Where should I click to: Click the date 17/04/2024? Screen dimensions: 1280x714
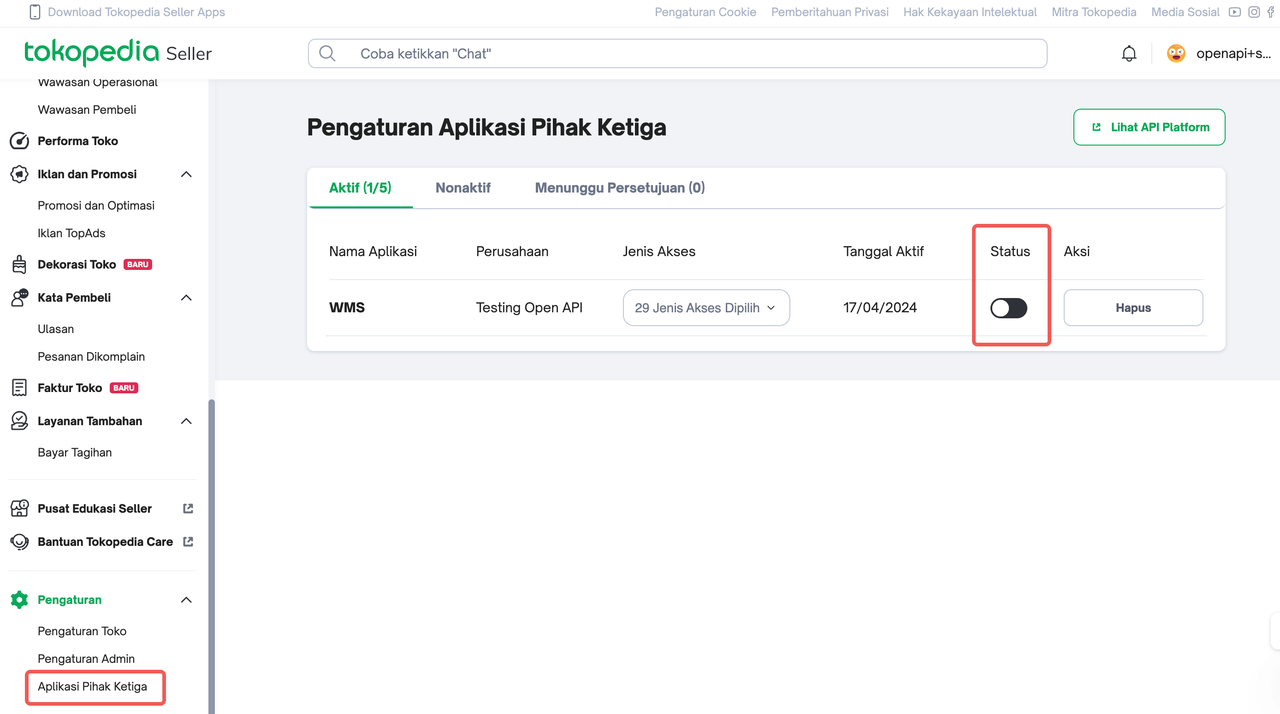click(880, 308)
